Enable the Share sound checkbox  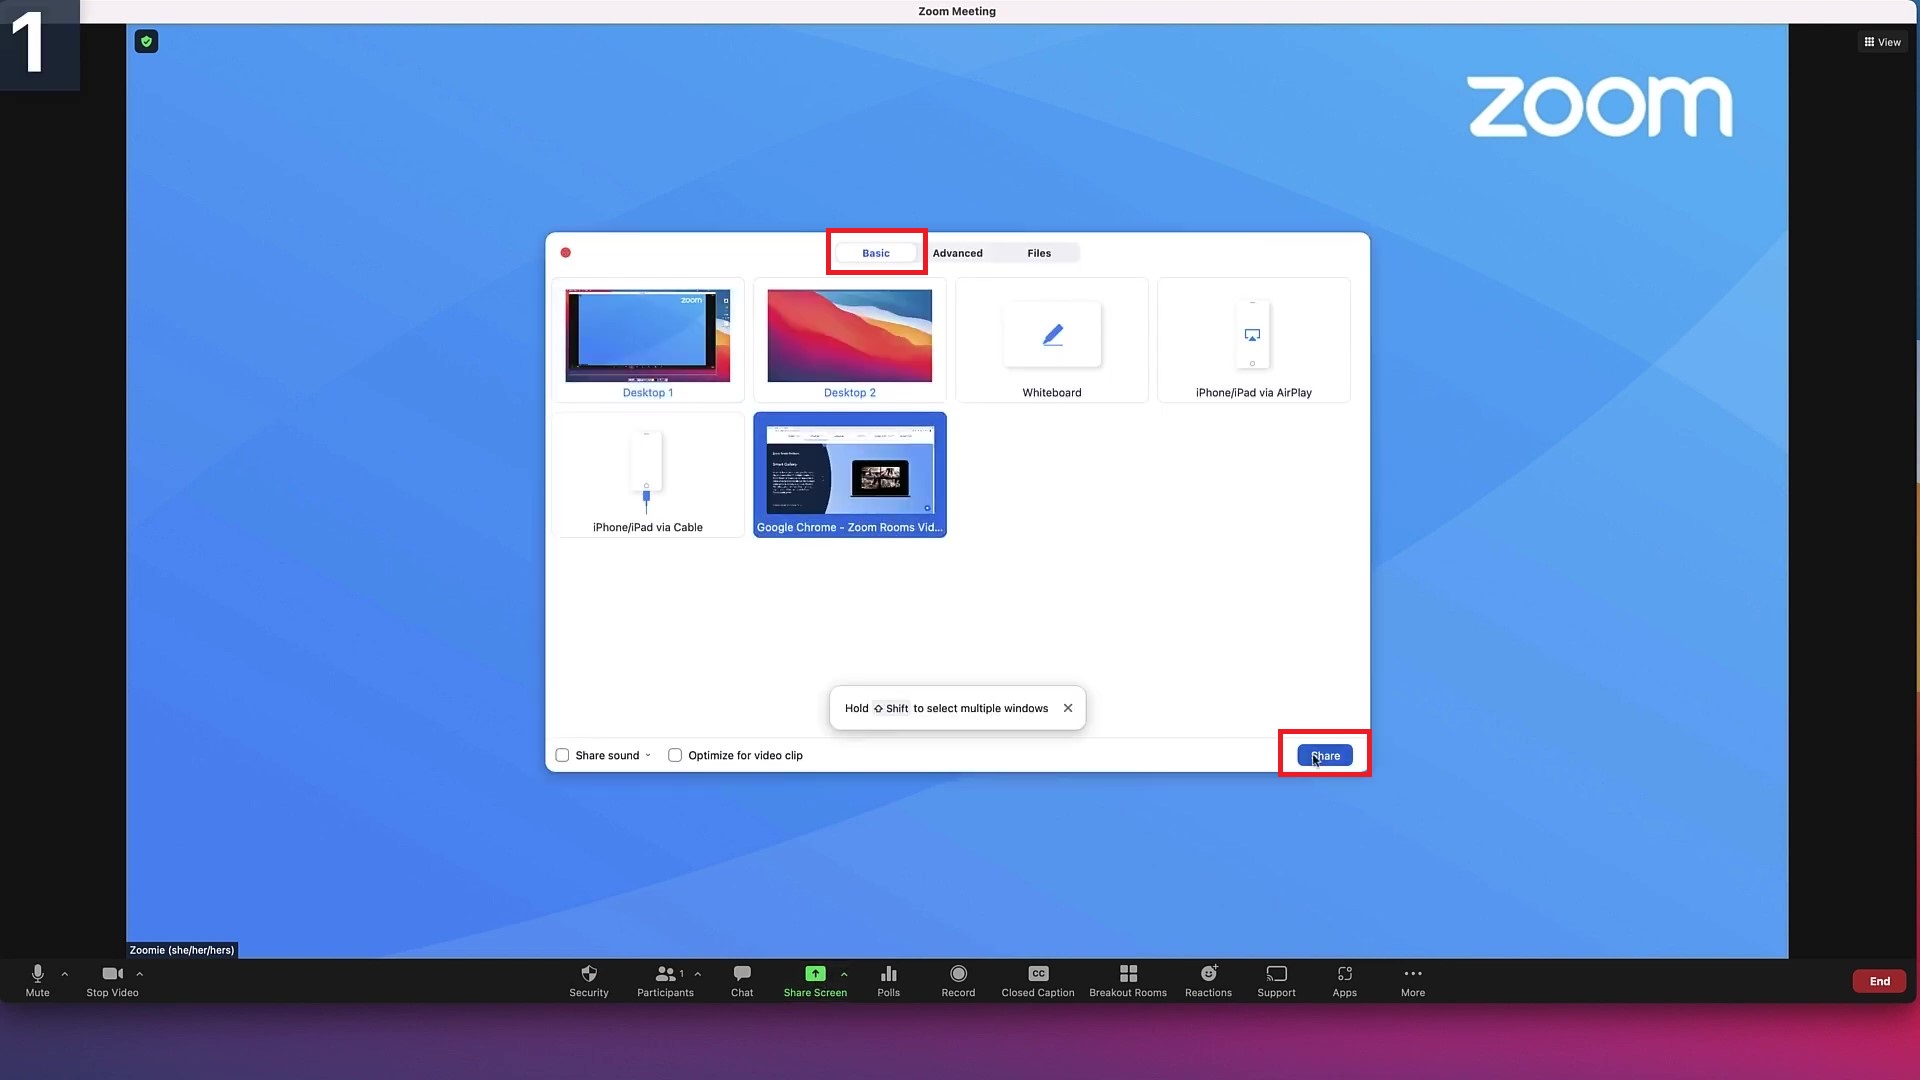point(562,755)
